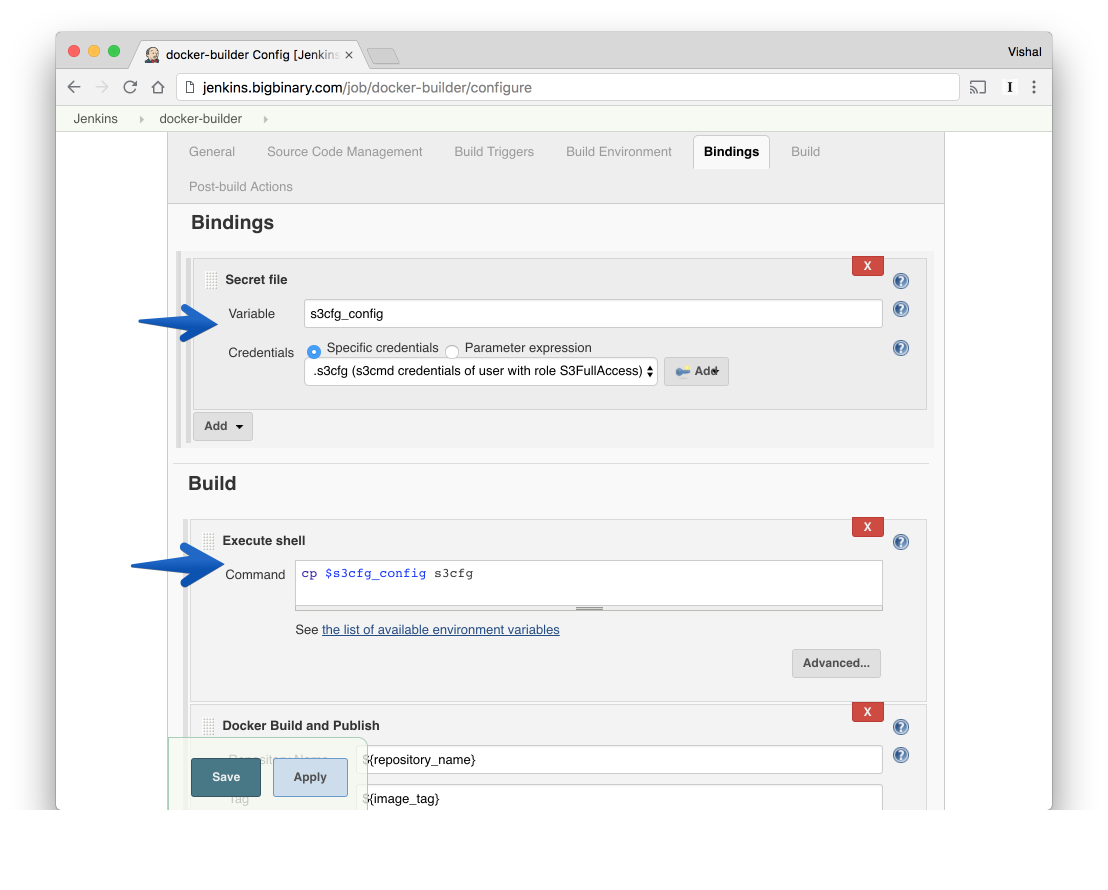This screenshot has height=890, width=1108.
Task: Open the list of available environment variables
Action: [x=441, y=629]
